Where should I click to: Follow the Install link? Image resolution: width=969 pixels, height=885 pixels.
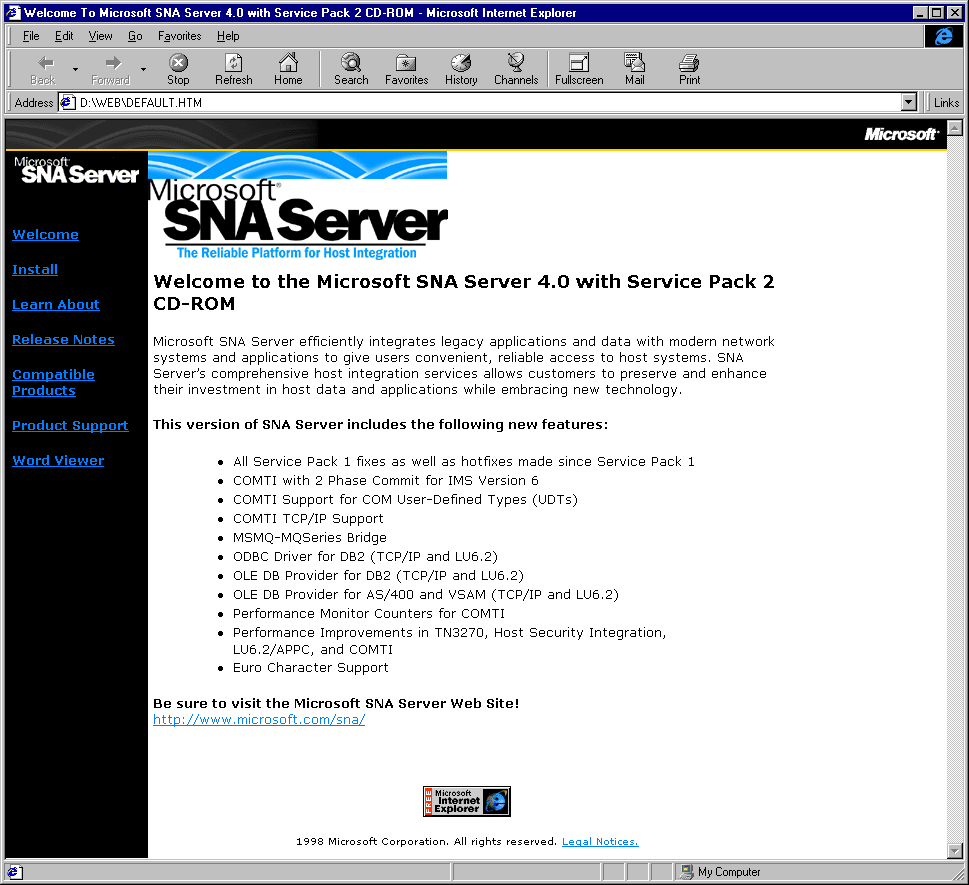[x=35, y=269]
